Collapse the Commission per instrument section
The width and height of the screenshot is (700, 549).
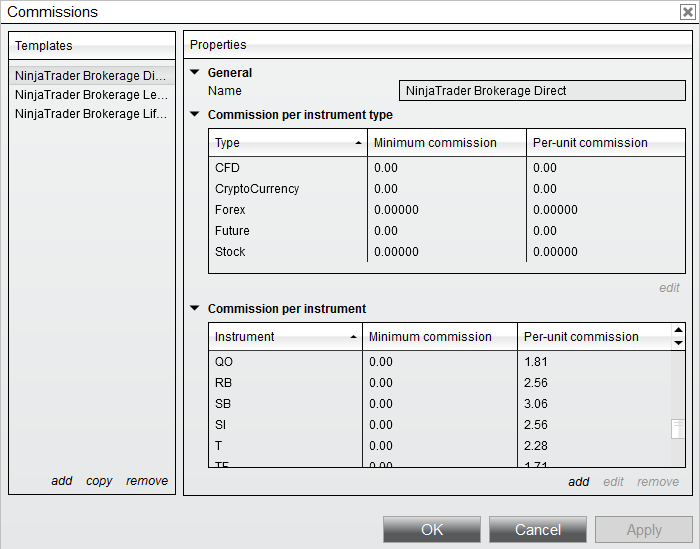point(195,308)
